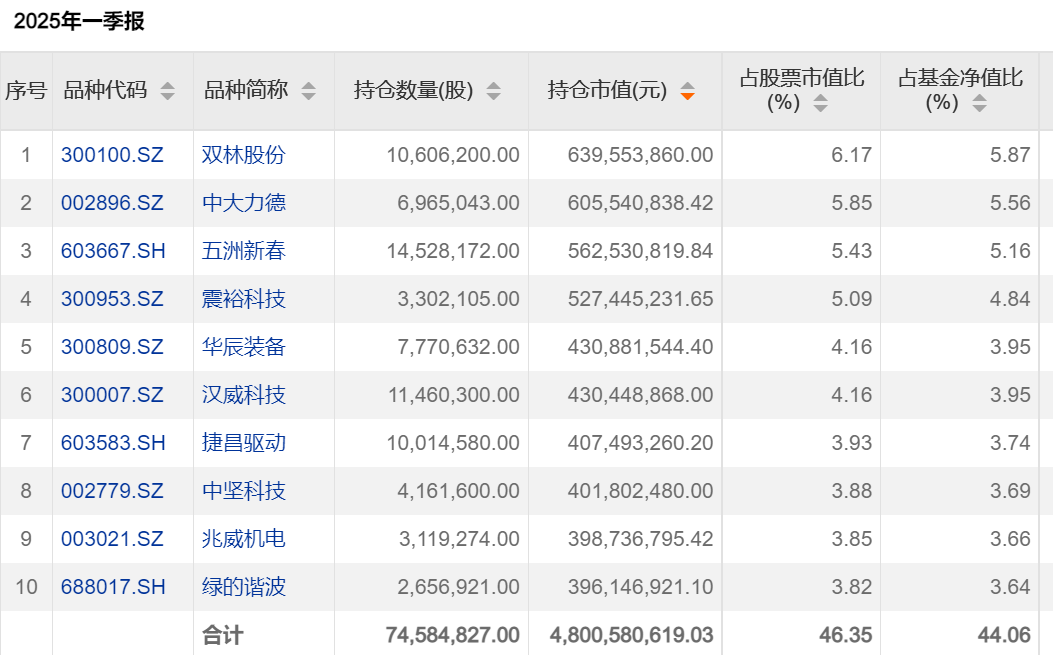Click the 2025年一季报 heading
1053x655 pixels.
click(79, 21)
